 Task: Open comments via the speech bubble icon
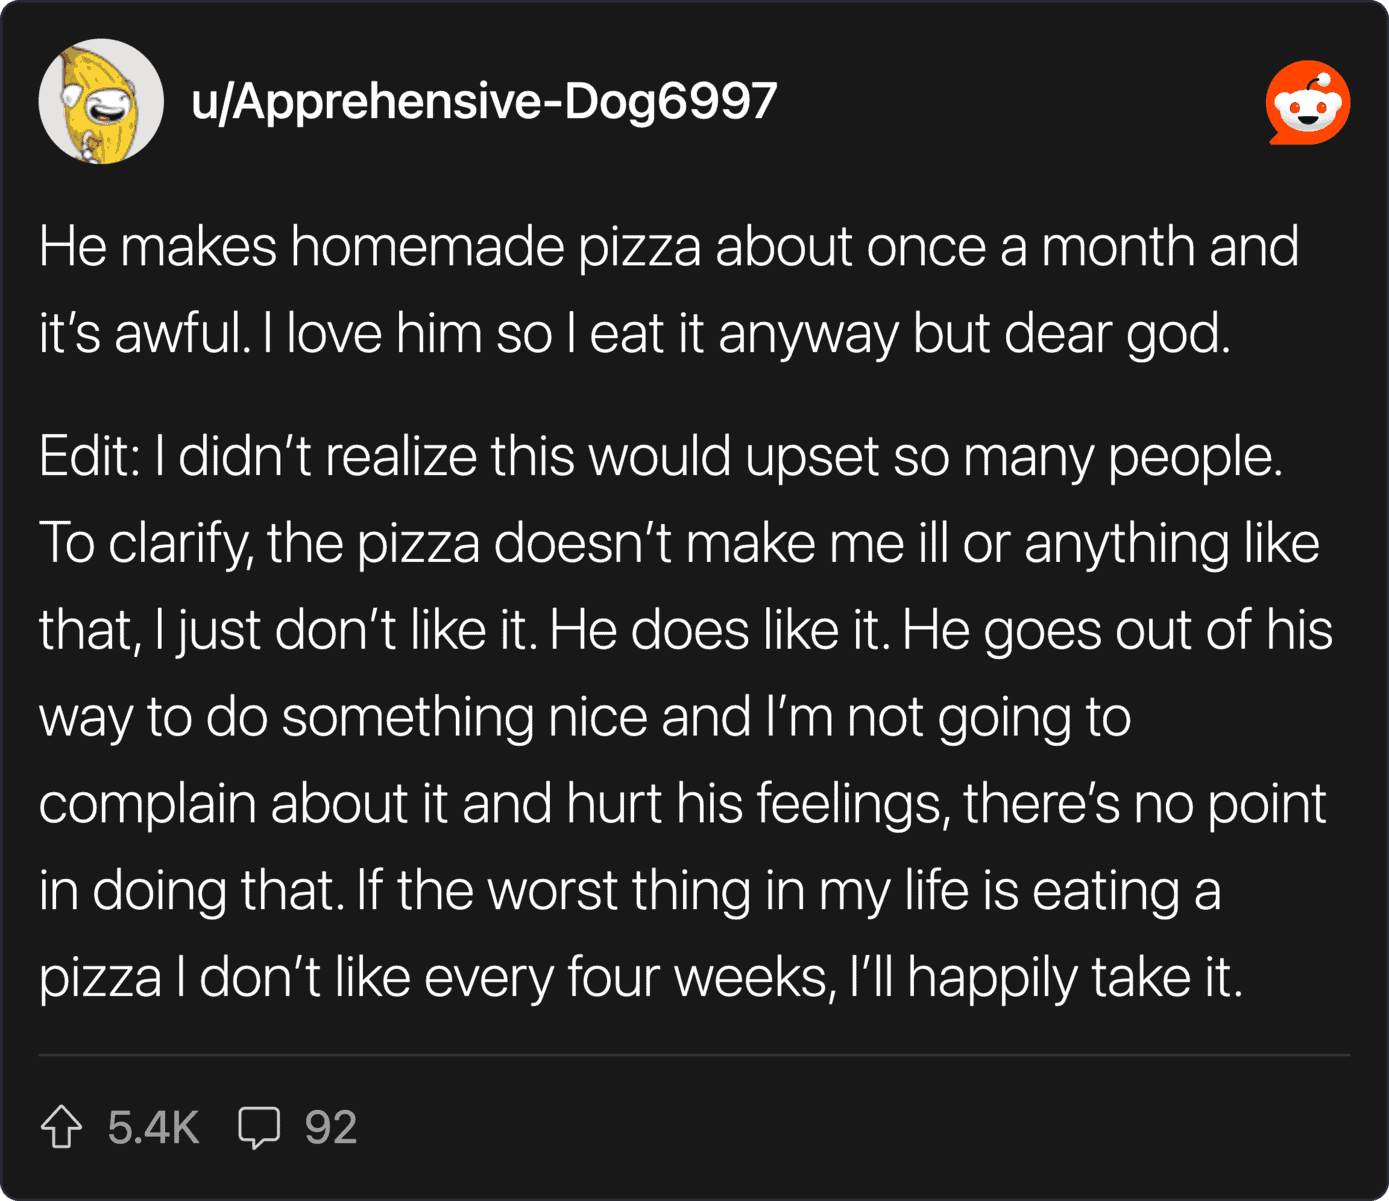[x=258, y=1127]
